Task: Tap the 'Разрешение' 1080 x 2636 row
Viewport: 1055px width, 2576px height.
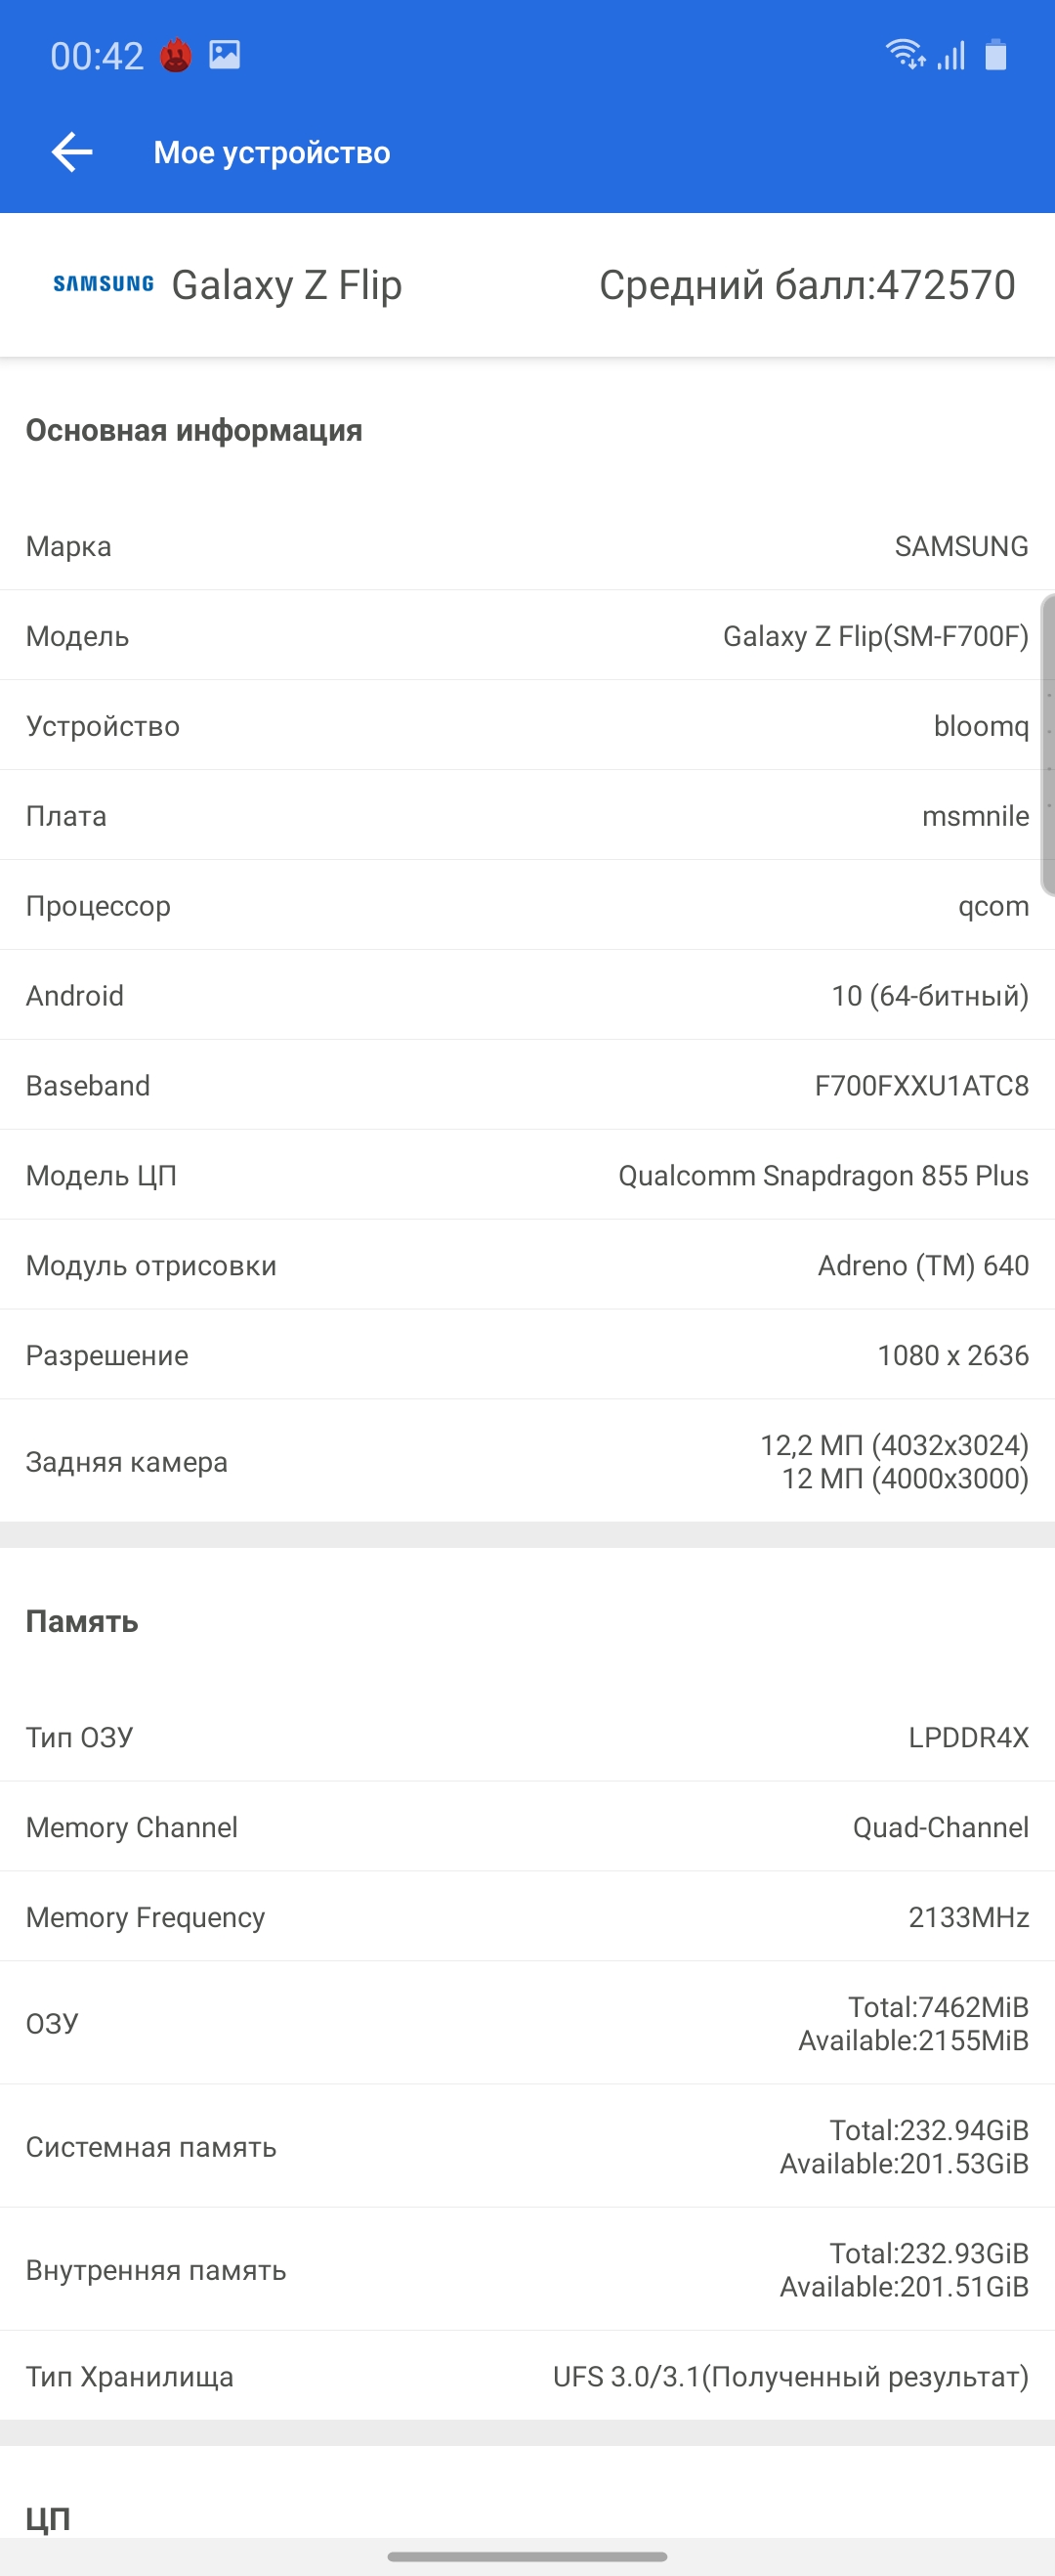Action: point(527,1355)
